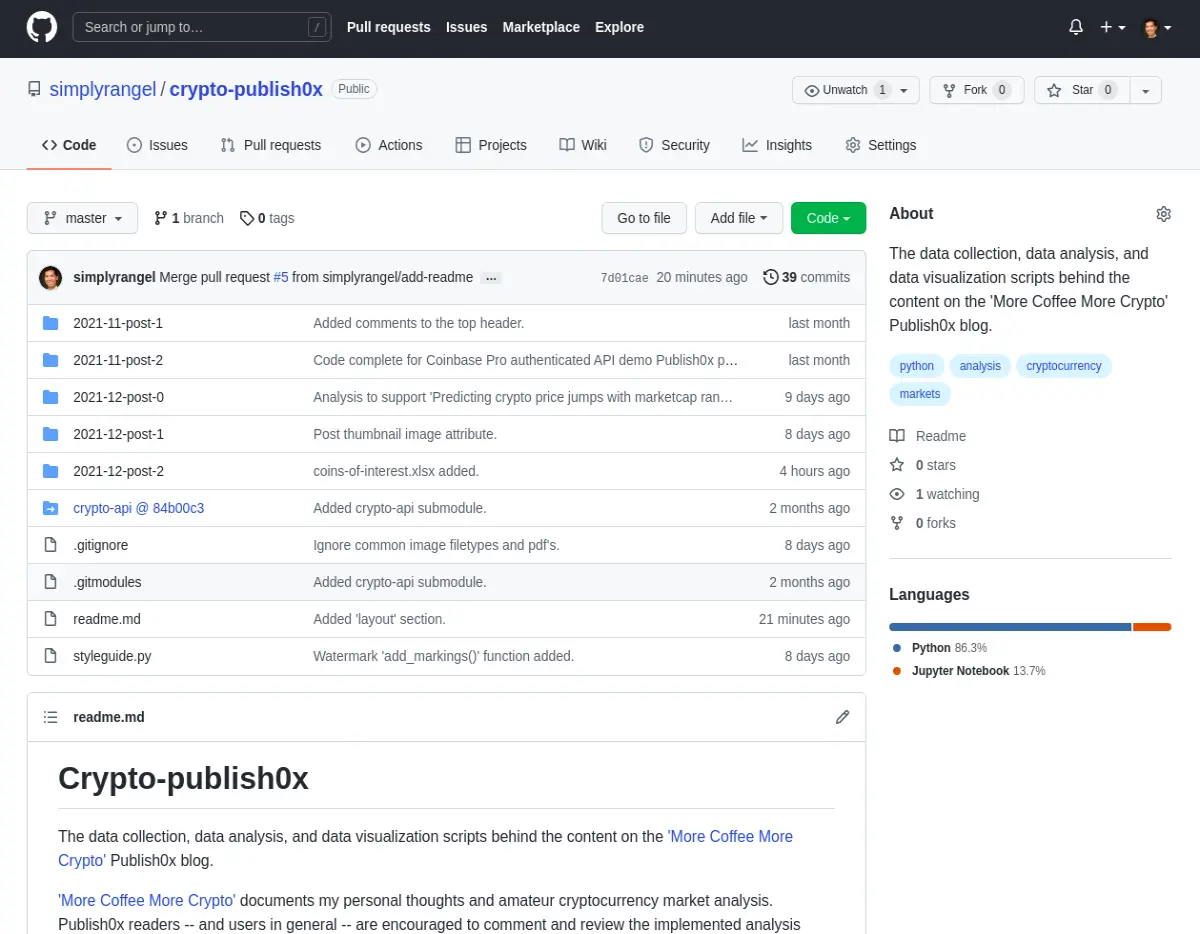Click the Go to file button
Image resolution: width=1200 pixels, height=934 pixels.
[644, 218]
